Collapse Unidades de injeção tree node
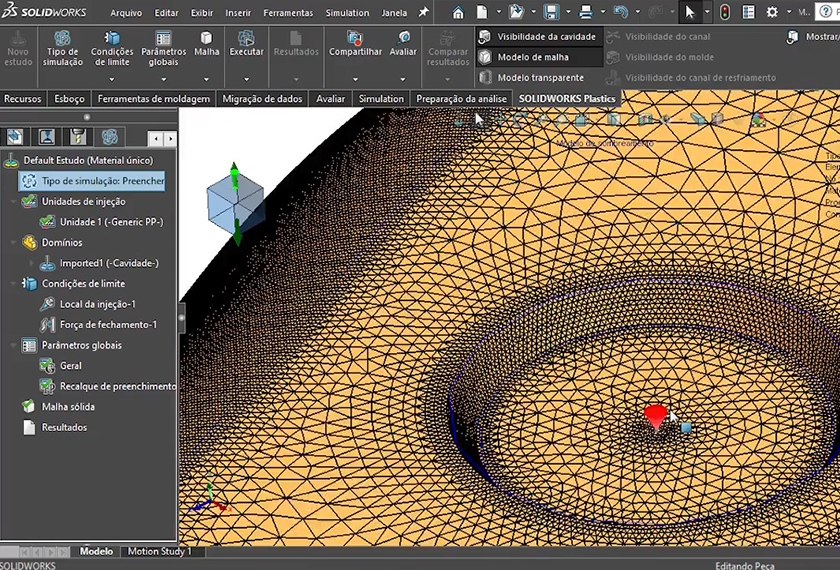The width and height of the screenshot is (840, 570). click(x=13, y=201)
